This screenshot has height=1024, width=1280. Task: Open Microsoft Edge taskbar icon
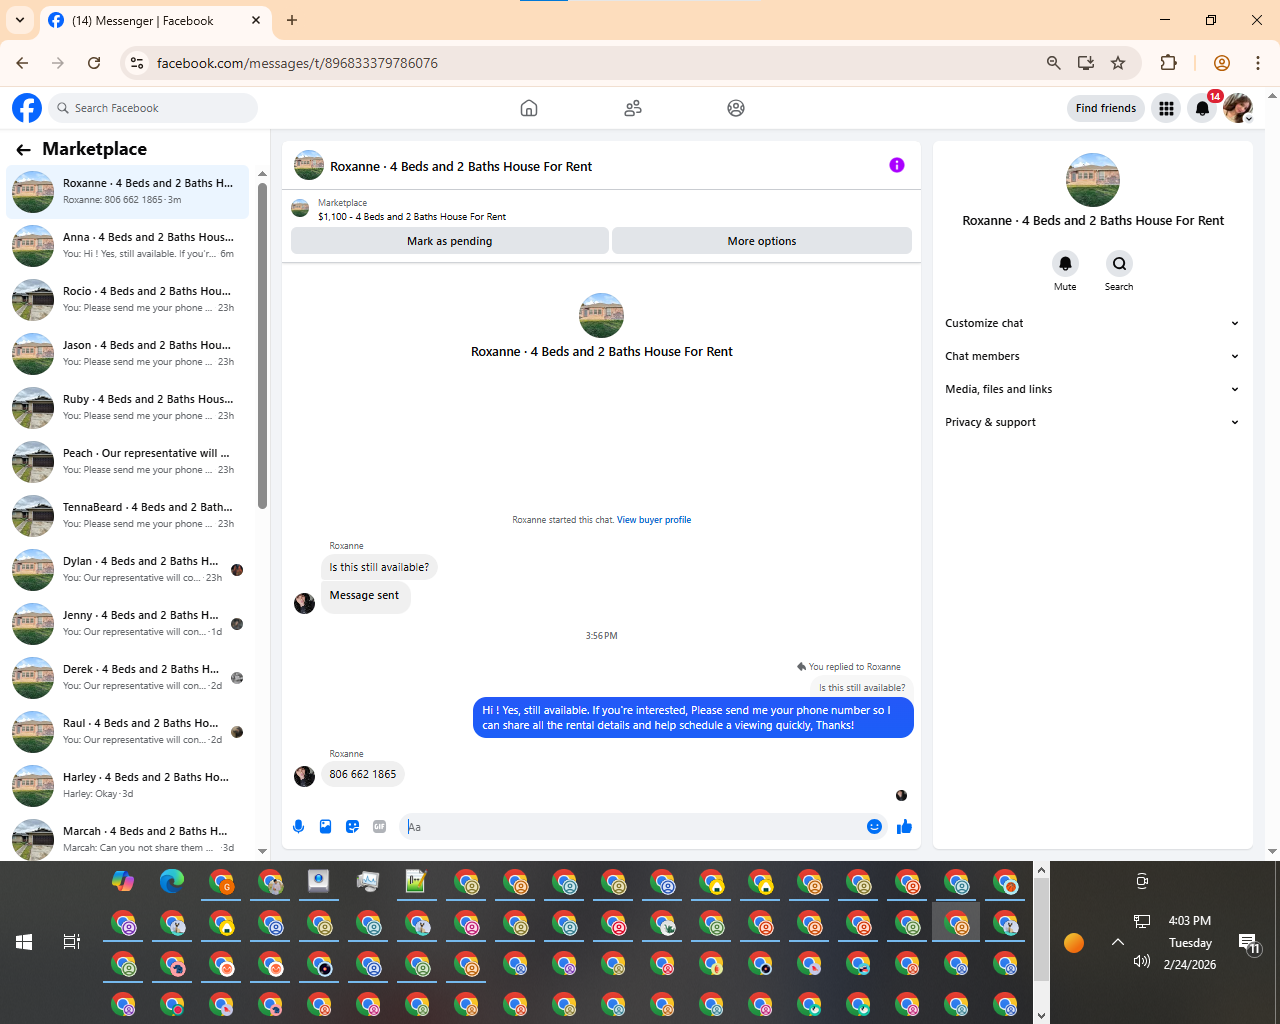(x=172, y=881)
